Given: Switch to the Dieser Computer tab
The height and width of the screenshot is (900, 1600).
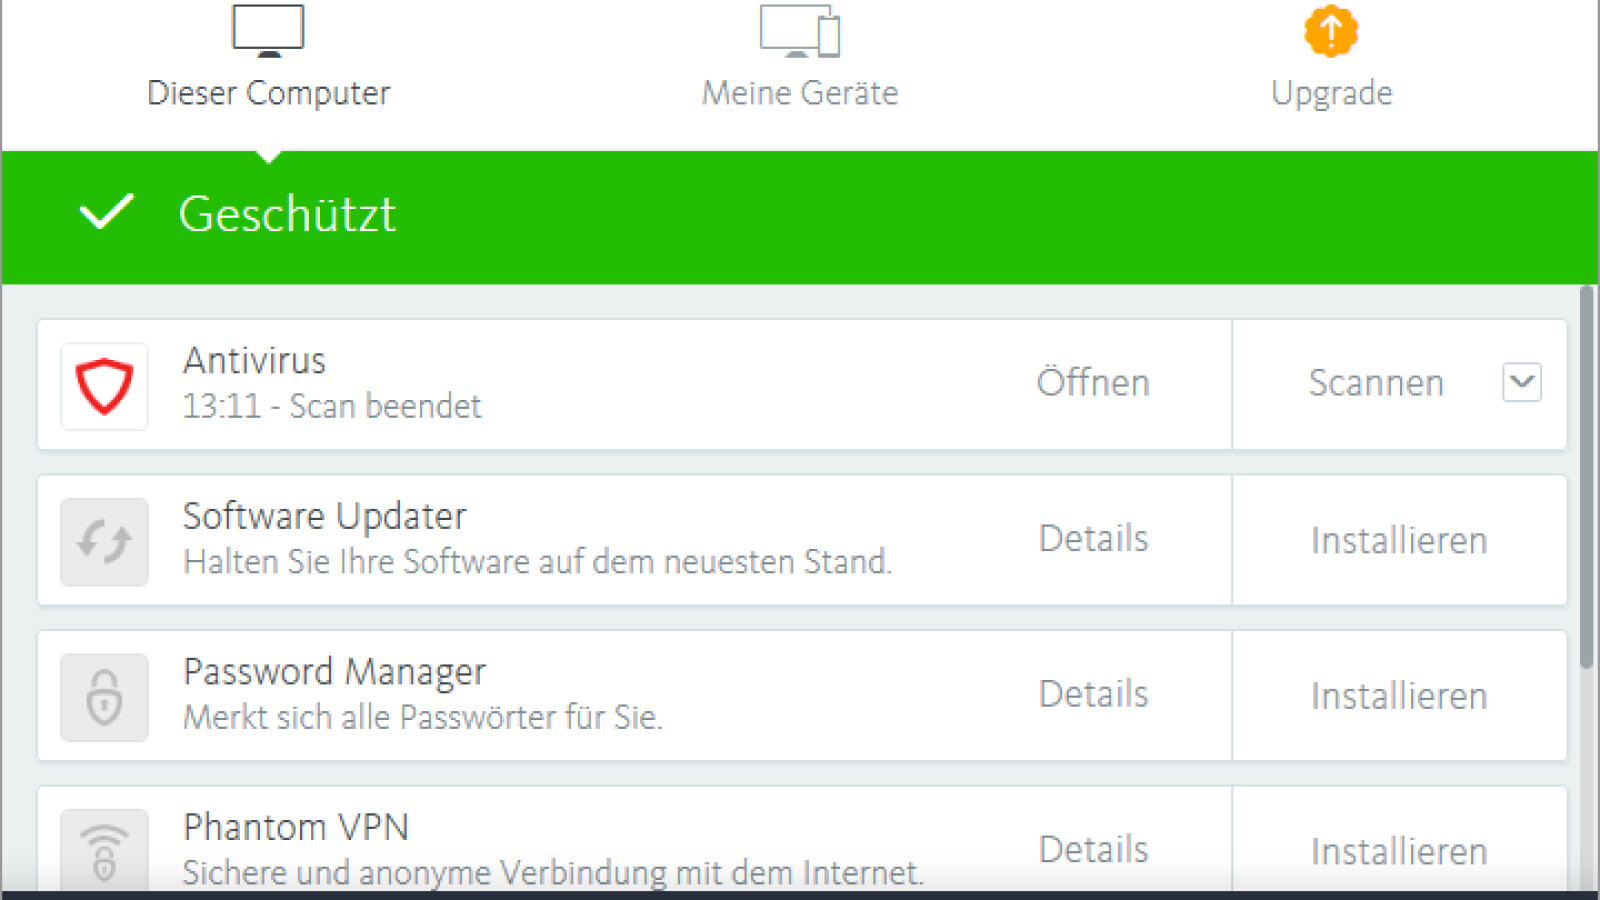Looking at the screenshot, I should (x=268, y=93).
